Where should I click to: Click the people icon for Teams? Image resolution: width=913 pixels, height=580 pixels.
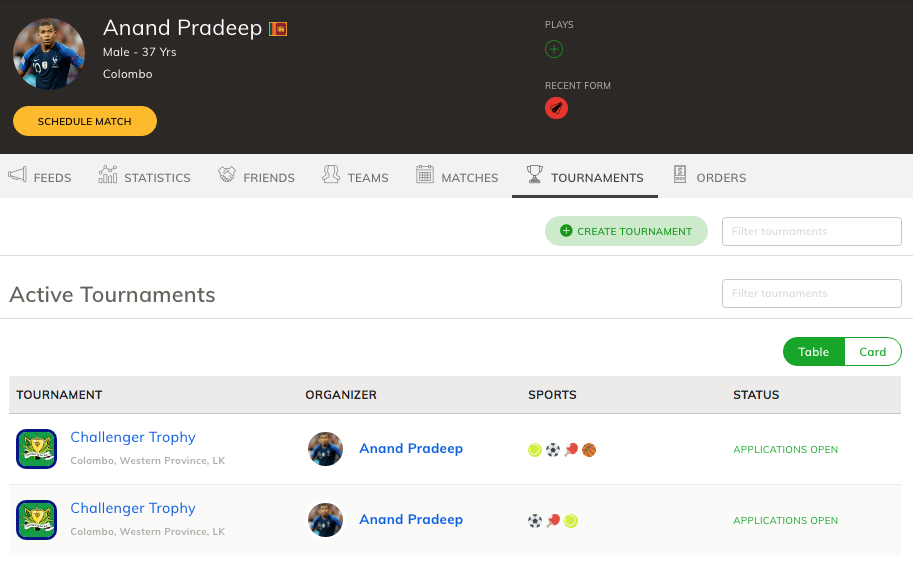click(x=331, y=174)
